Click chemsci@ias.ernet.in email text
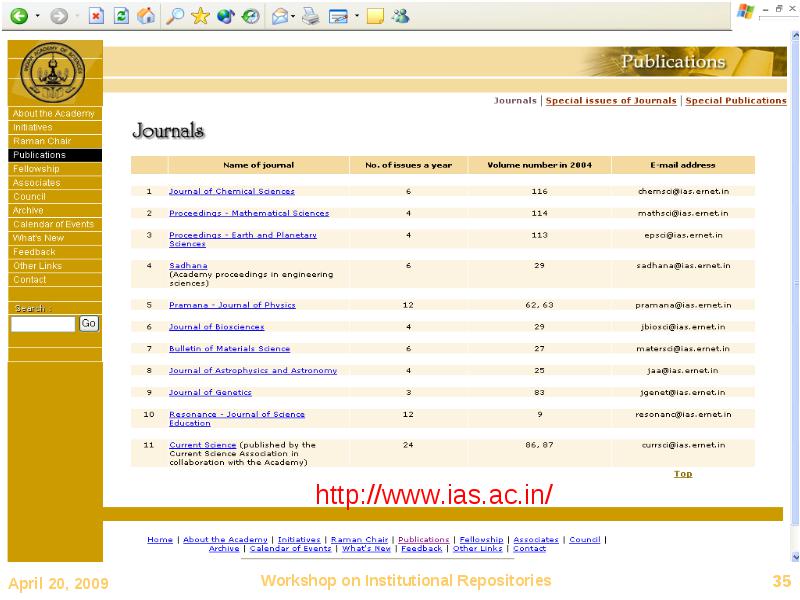The image size is (800, 600). pos(683,191)
